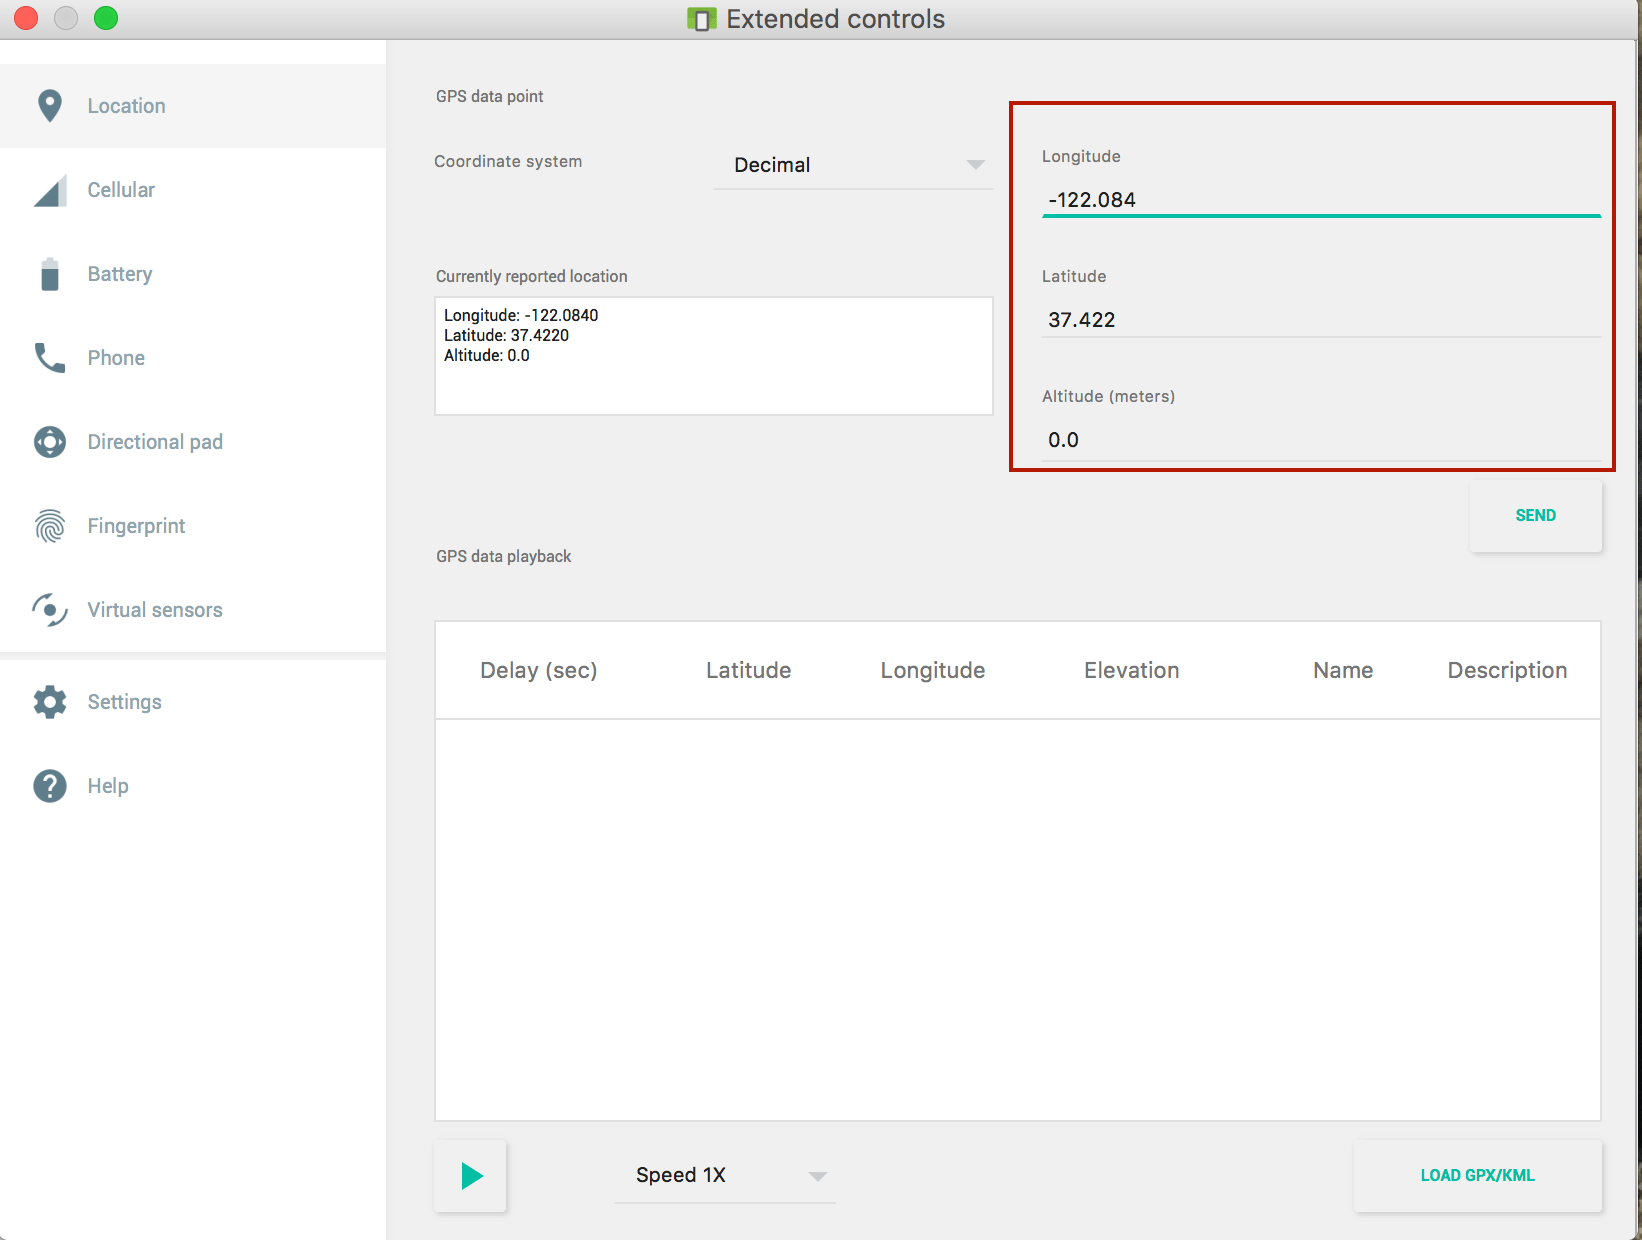Screen dimensions: 1642x1240
Task: Select the Location pin icon
Action: click(49, 105)
